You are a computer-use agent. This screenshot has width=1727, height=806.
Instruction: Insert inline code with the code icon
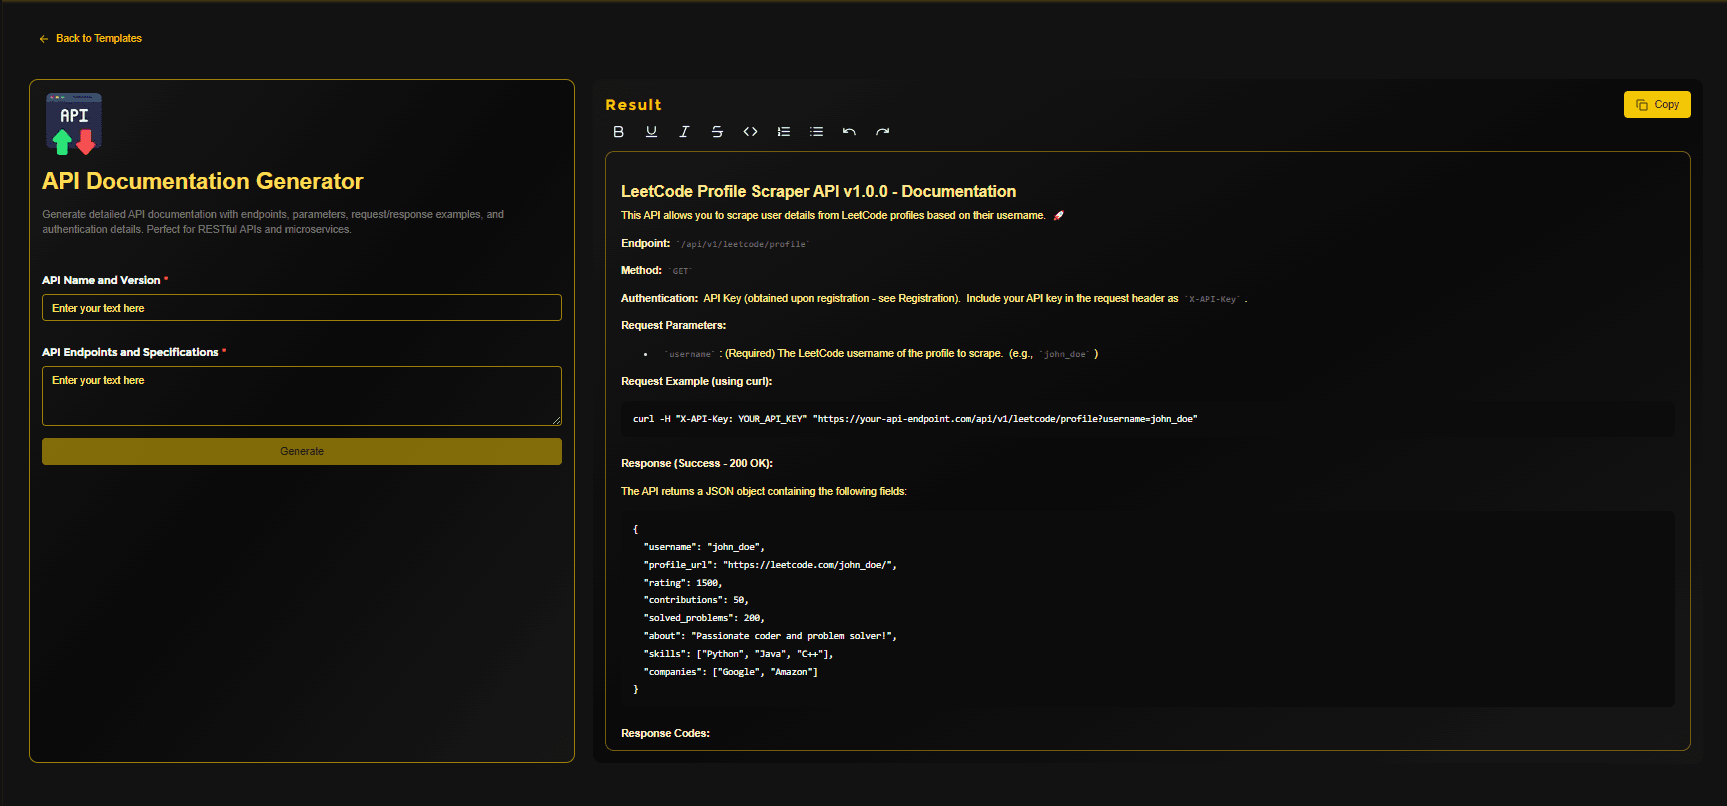750,132
